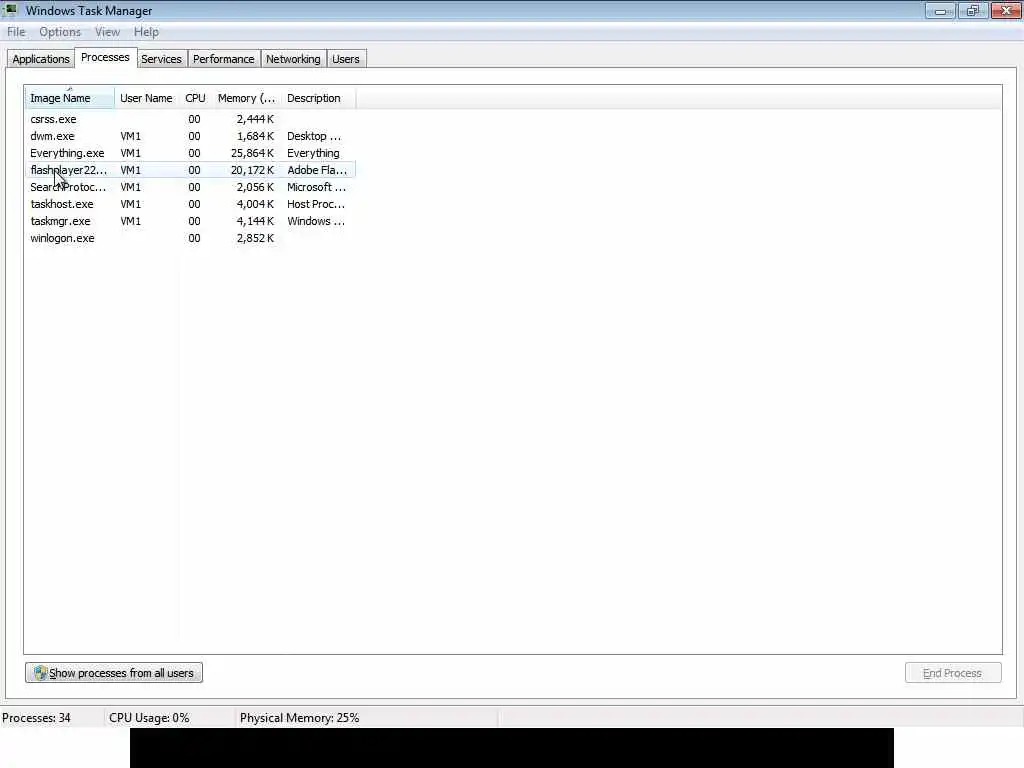Click the Microsoft ... description cell
Image resolution: width=1024 pixels, height=768 pixels.
pos(317,187)
